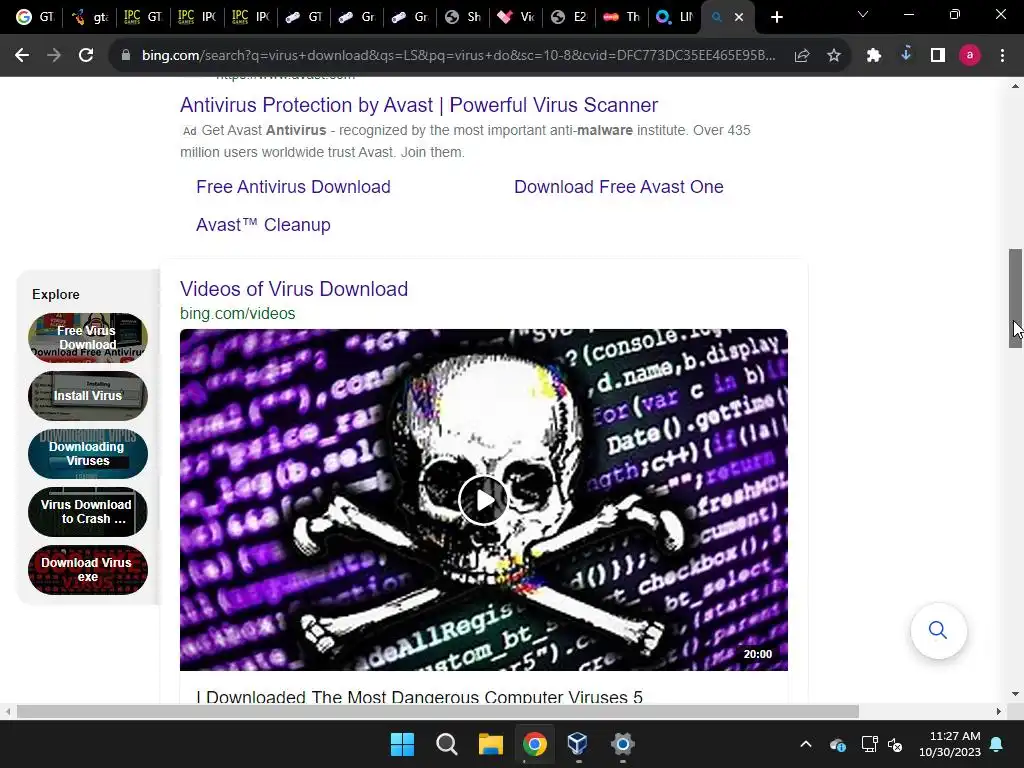This screenshot has height=768, width=1024.
Task: Open the Chrome profile avatar
Action: (x=970, y=56)
